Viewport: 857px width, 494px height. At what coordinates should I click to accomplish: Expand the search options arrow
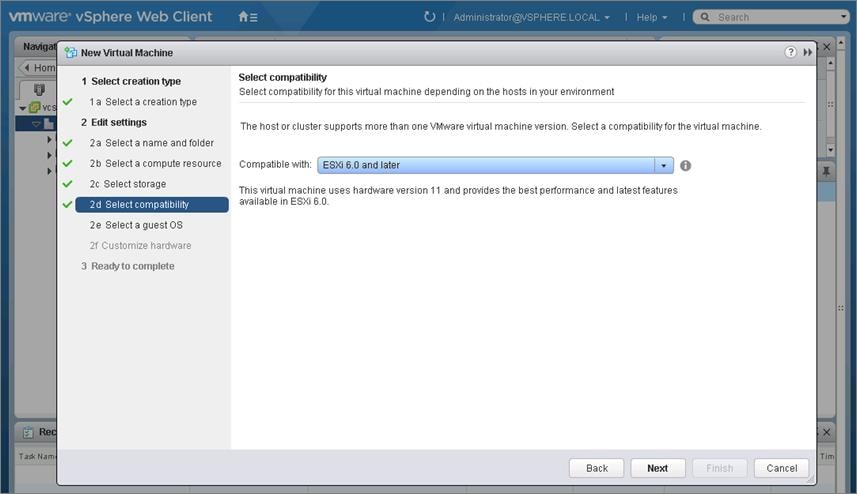coord(843,17)
